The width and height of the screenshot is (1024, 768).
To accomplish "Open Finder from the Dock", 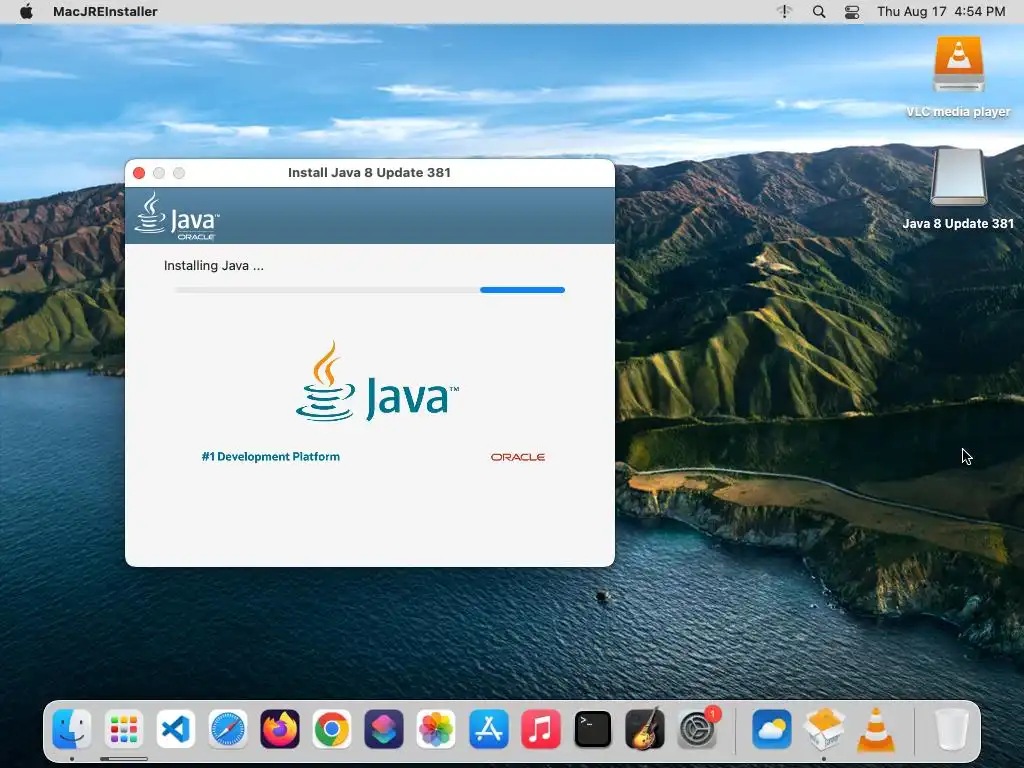I will 71,729.
